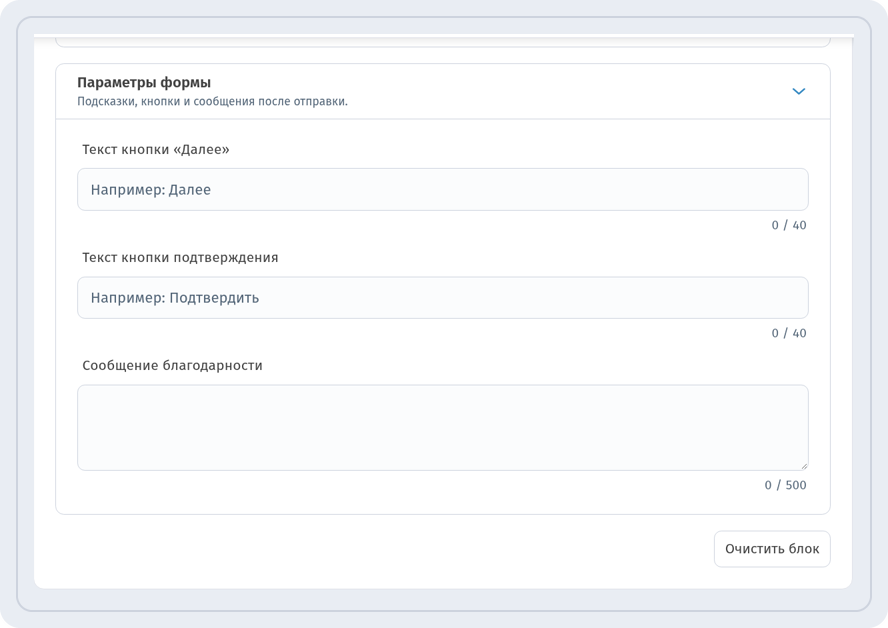Collapse the «Параметры формы» section chevron
This screenshot has height=628, width=888.
click(799, 91)
